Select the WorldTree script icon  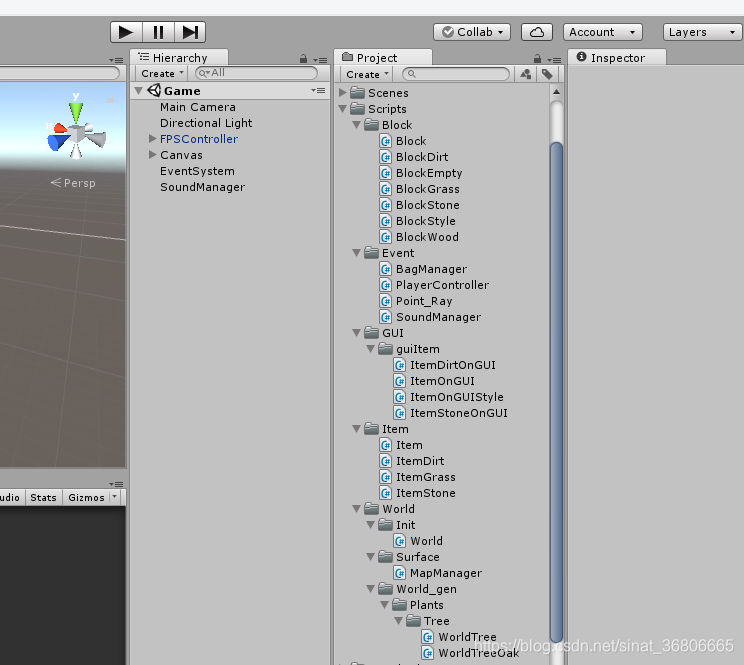pos(428,637)
